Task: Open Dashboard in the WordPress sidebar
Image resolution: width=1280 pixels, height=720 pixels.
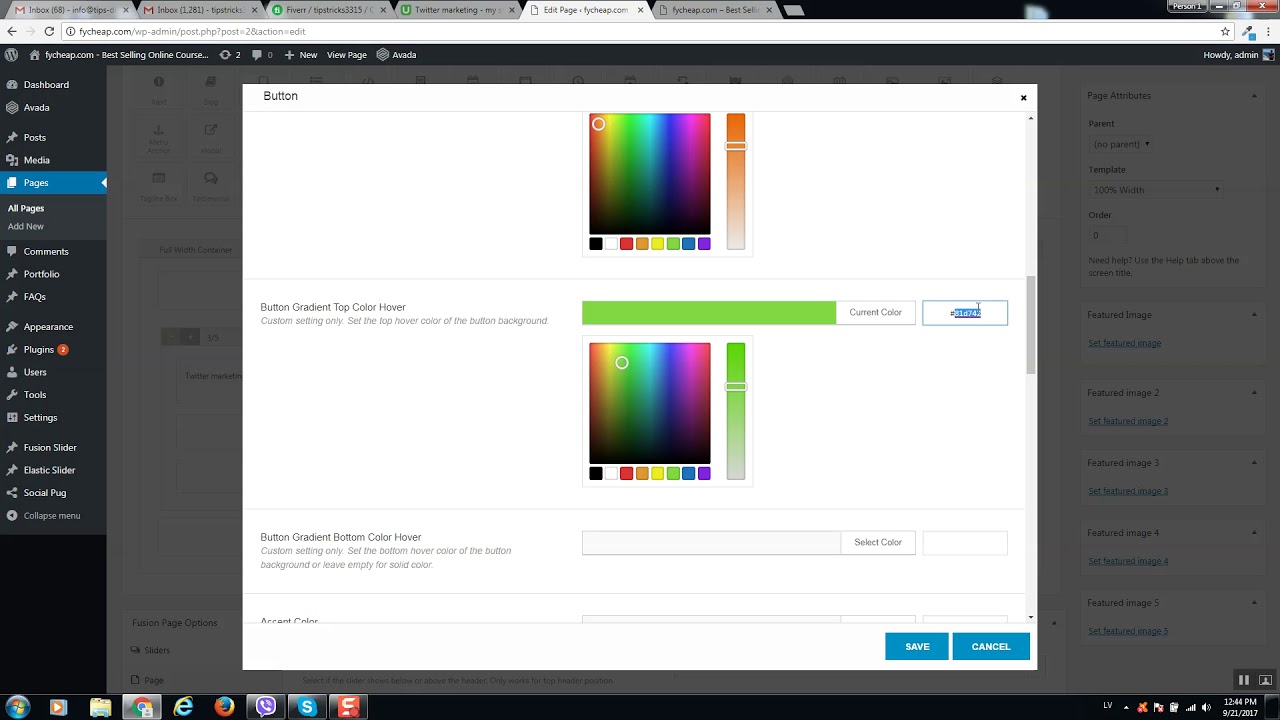Action: click(46, 85)
